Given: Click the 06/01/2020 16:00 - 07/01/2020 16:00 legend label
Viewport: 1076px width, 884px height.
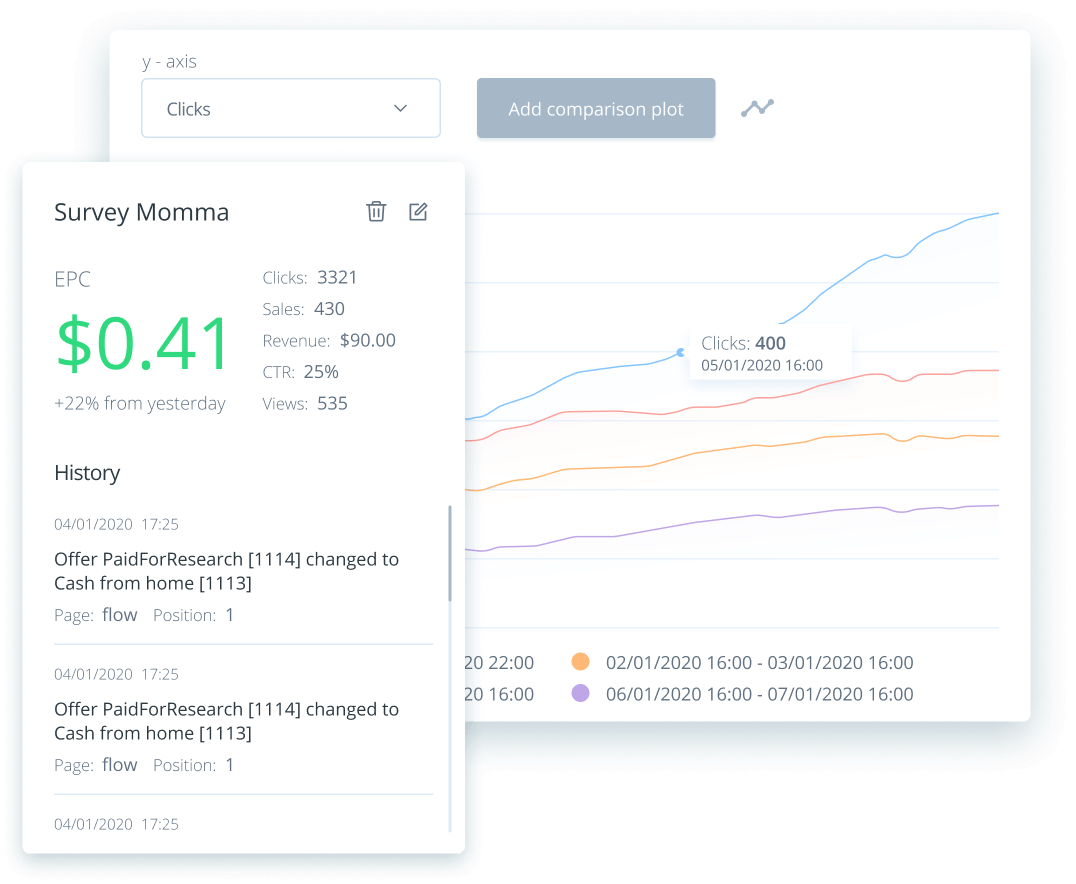Looking at the screenshot, I should [x=760, y=694].
